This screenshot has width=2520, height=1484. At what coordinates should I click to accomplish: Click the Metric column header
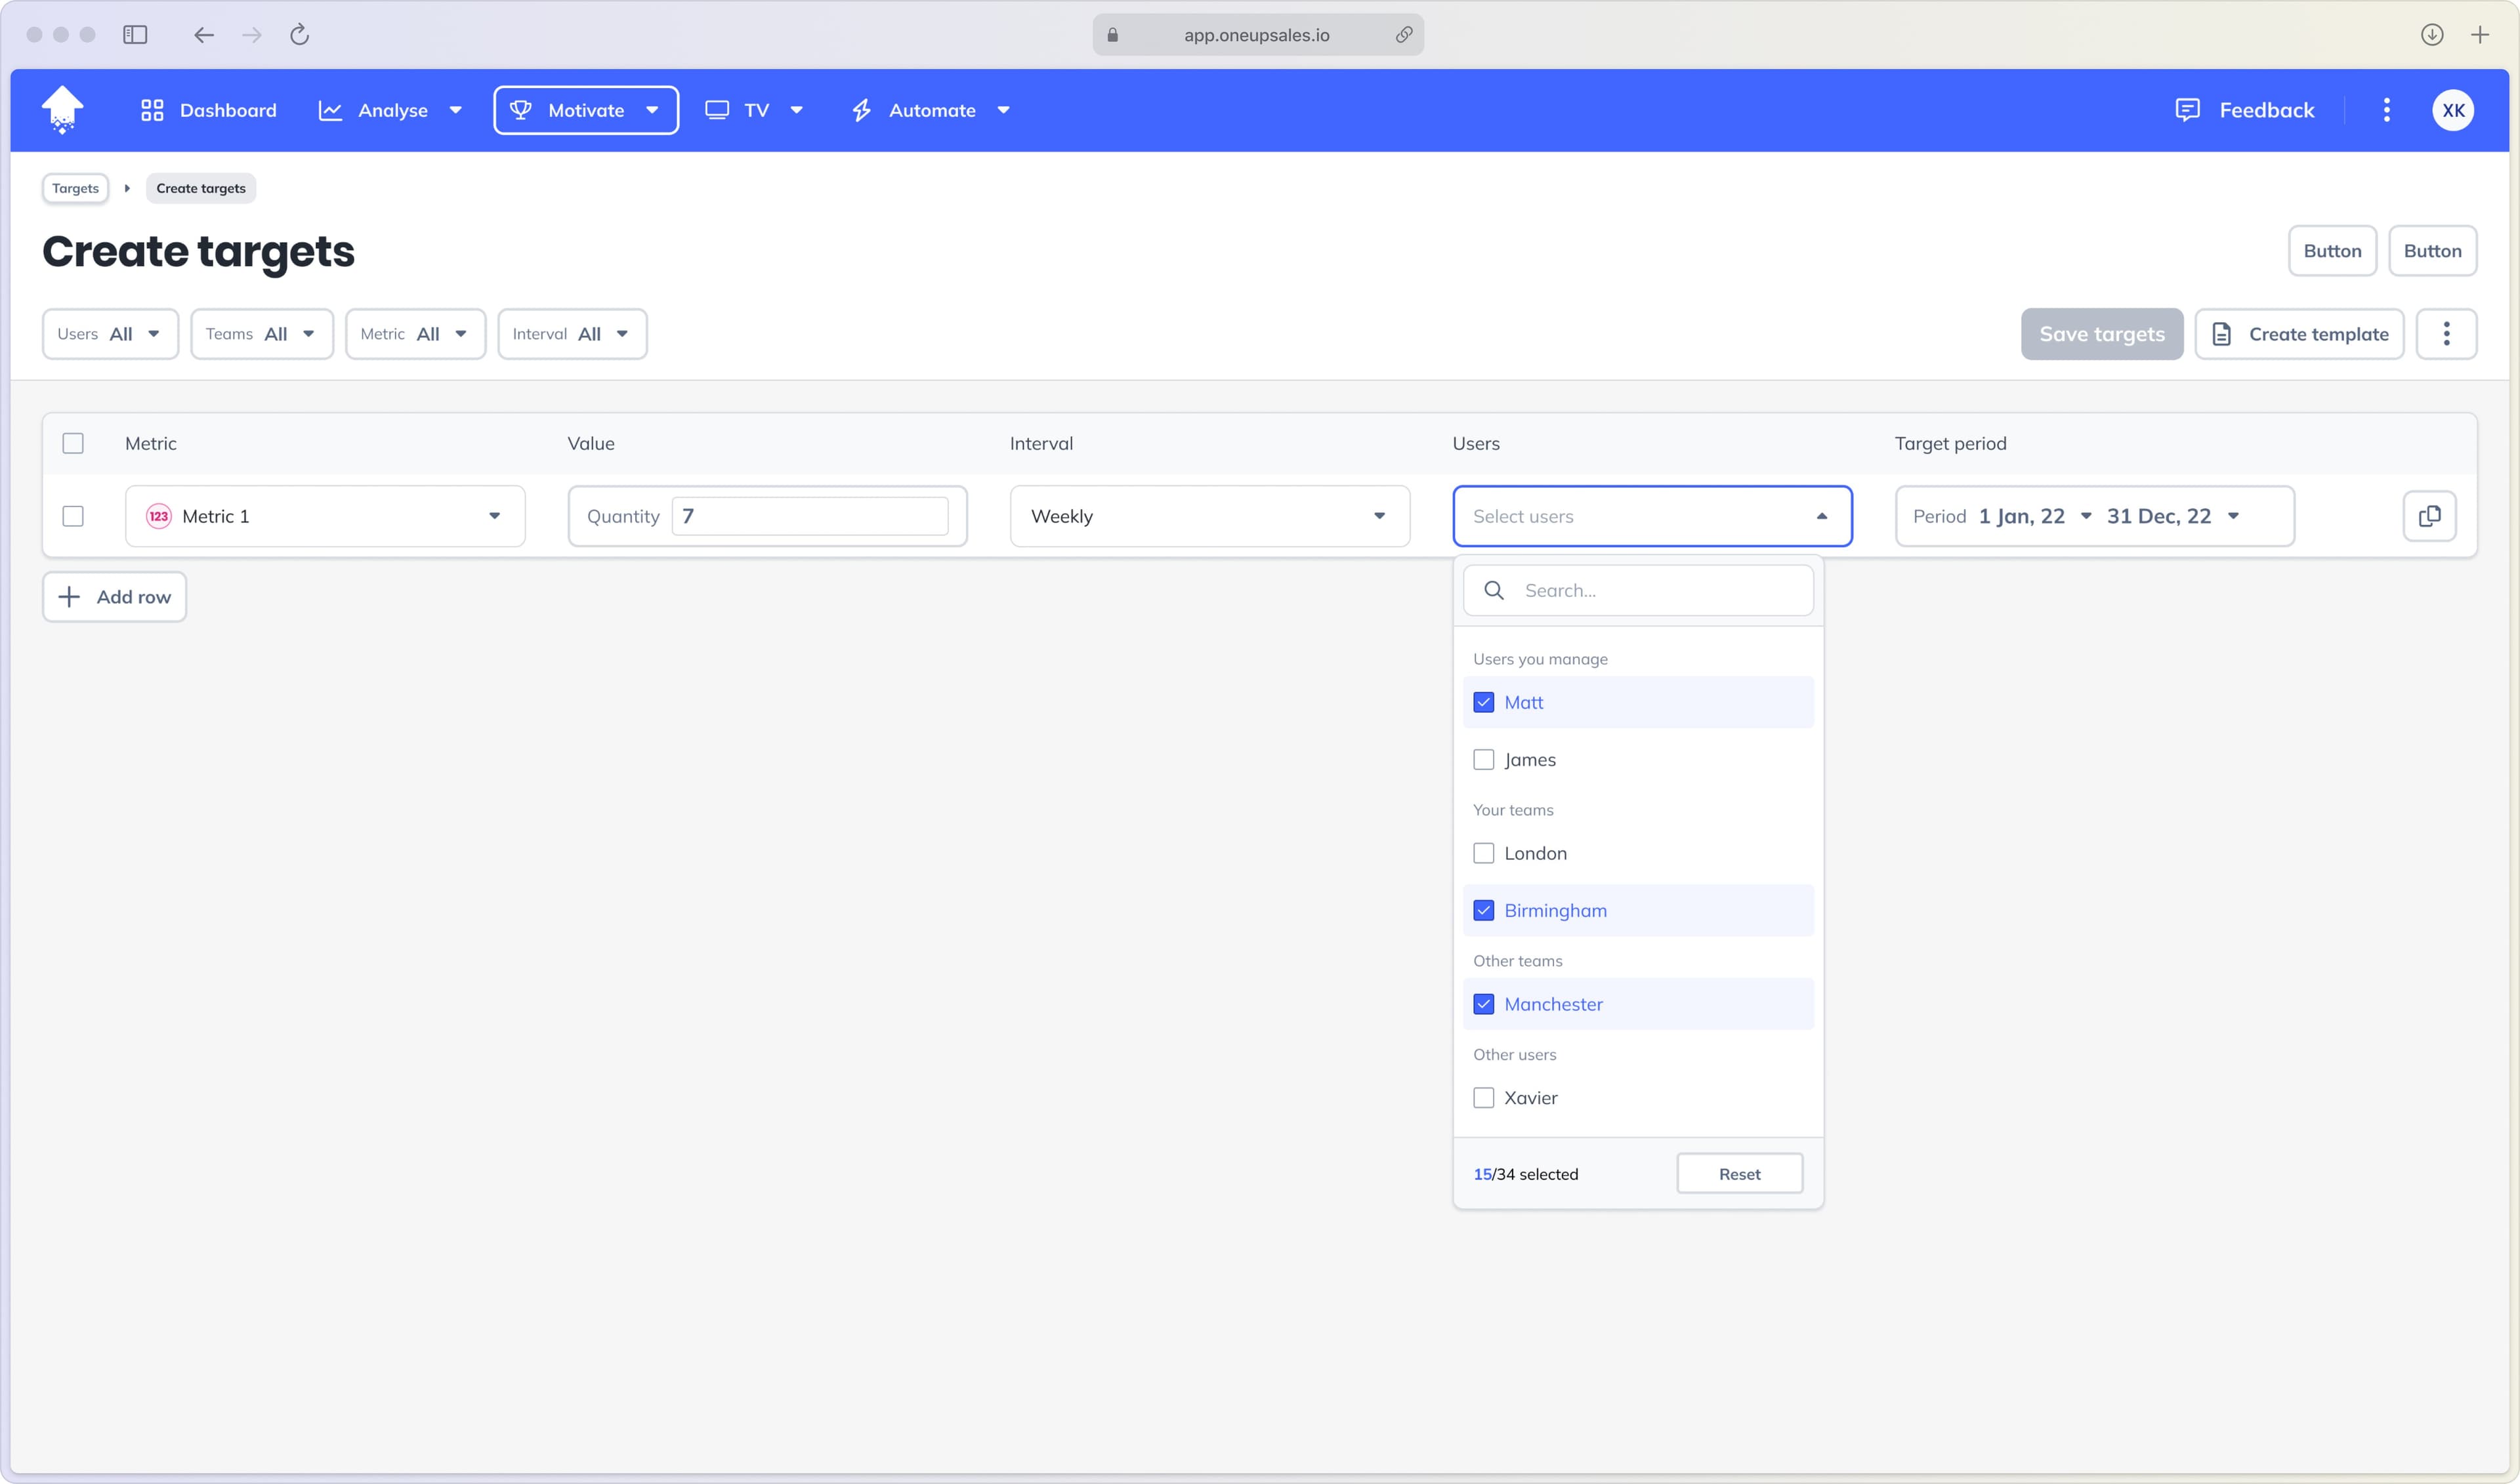(x=151, y=443)
